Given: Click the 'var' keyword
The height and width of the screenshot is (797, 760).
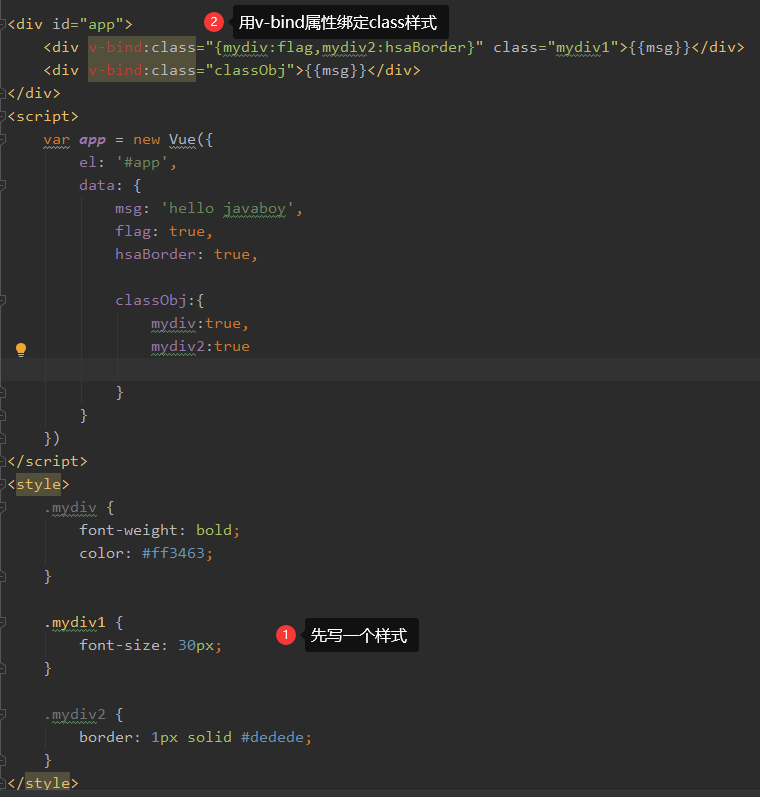Looking at the screenshot, I should 56,140.
